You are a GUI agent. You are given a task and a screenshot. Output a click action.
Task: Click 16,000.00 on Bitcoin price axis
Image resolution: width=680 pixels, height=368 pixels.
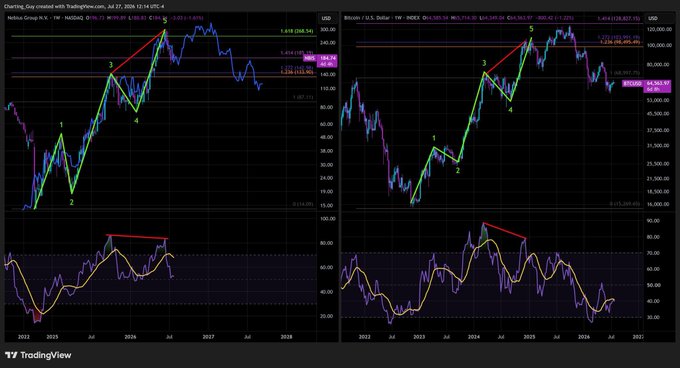658,204
